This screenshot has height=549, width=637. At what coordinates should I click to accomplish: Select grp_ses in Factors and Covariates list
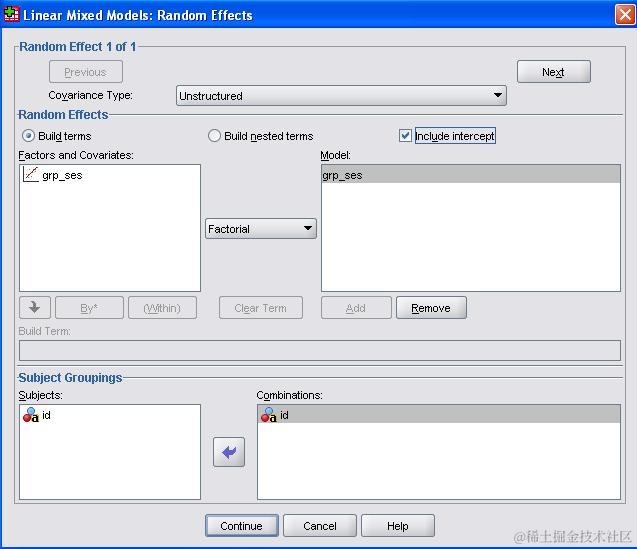tap(110, 175)
